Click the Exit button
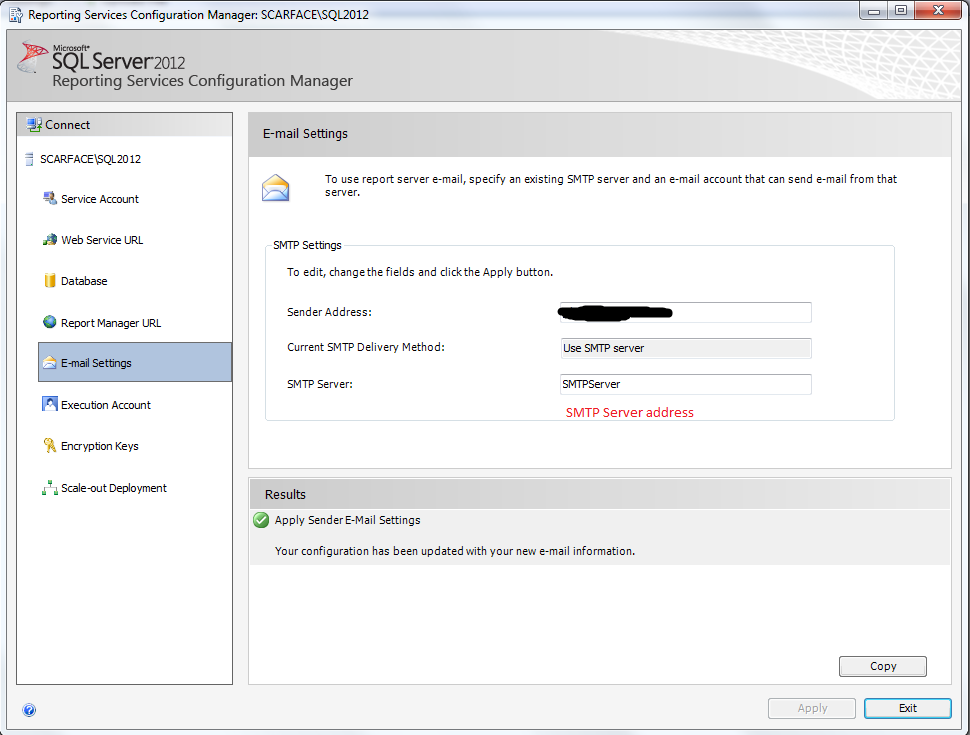970x735 pixels. 908,708
